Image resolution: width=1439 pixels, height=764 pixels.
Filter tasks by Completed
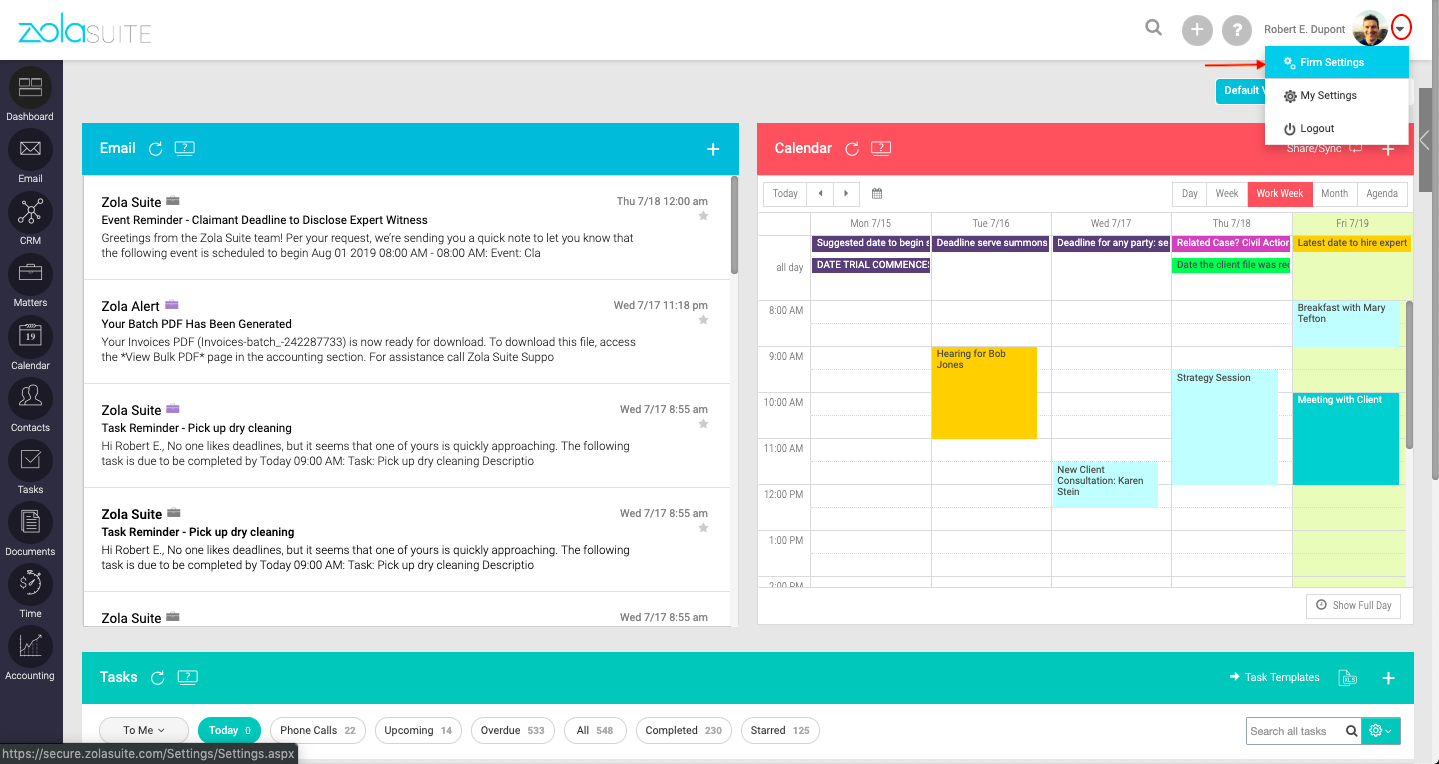coord(684,730)
